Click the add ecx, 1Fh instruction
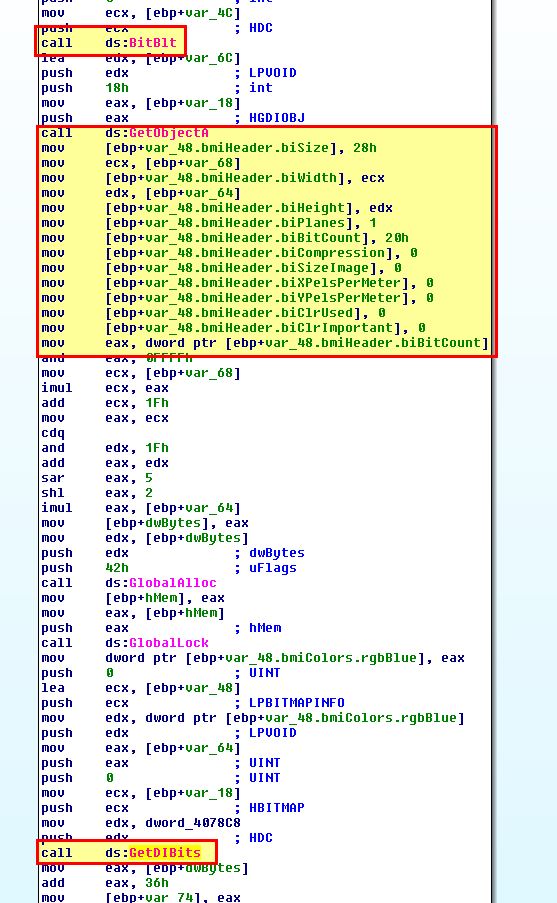This screenshot has width=557, height=903. pyautogui.click(x=105, y=403)
